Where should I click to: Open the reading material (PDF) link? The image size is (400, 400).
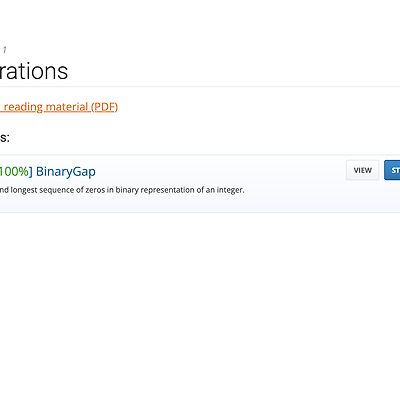tap(59, 107)
